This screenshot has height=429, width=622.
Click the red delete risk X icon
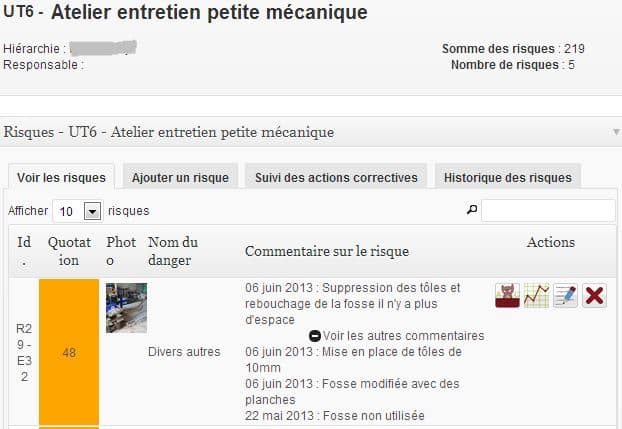(x=594, y=296)
